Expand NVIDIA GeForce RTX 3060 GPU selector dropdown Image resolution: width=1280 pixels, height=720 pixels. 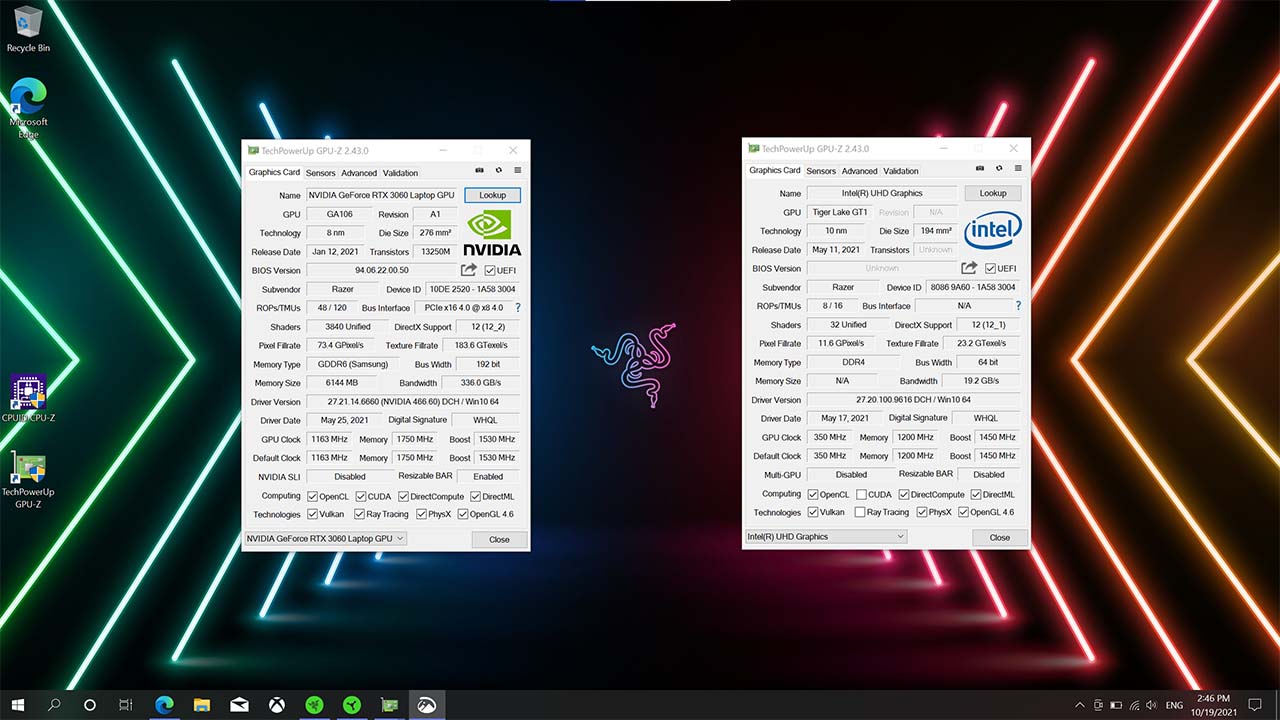click(325, 539)
